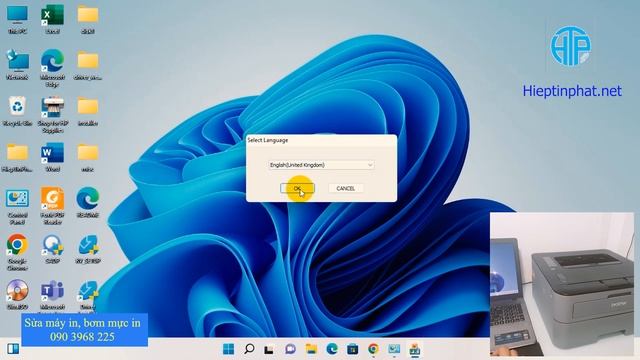
Task: Open the Widgets button on the taskbar
Action: point(13,349)
